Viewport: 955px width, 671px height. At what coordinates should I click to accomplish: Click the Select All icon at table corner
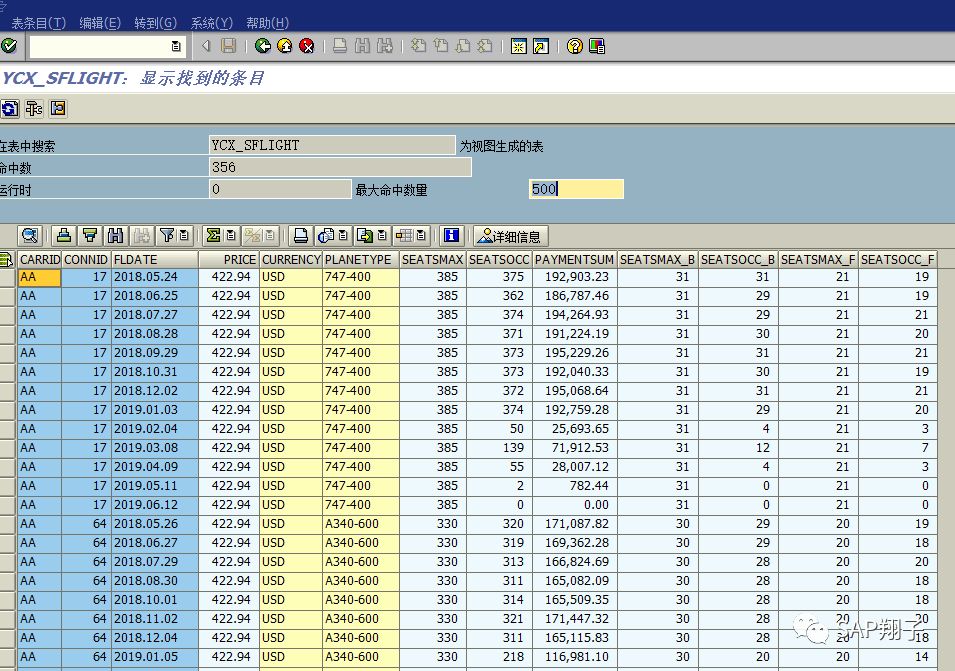[x=7, y=260]
